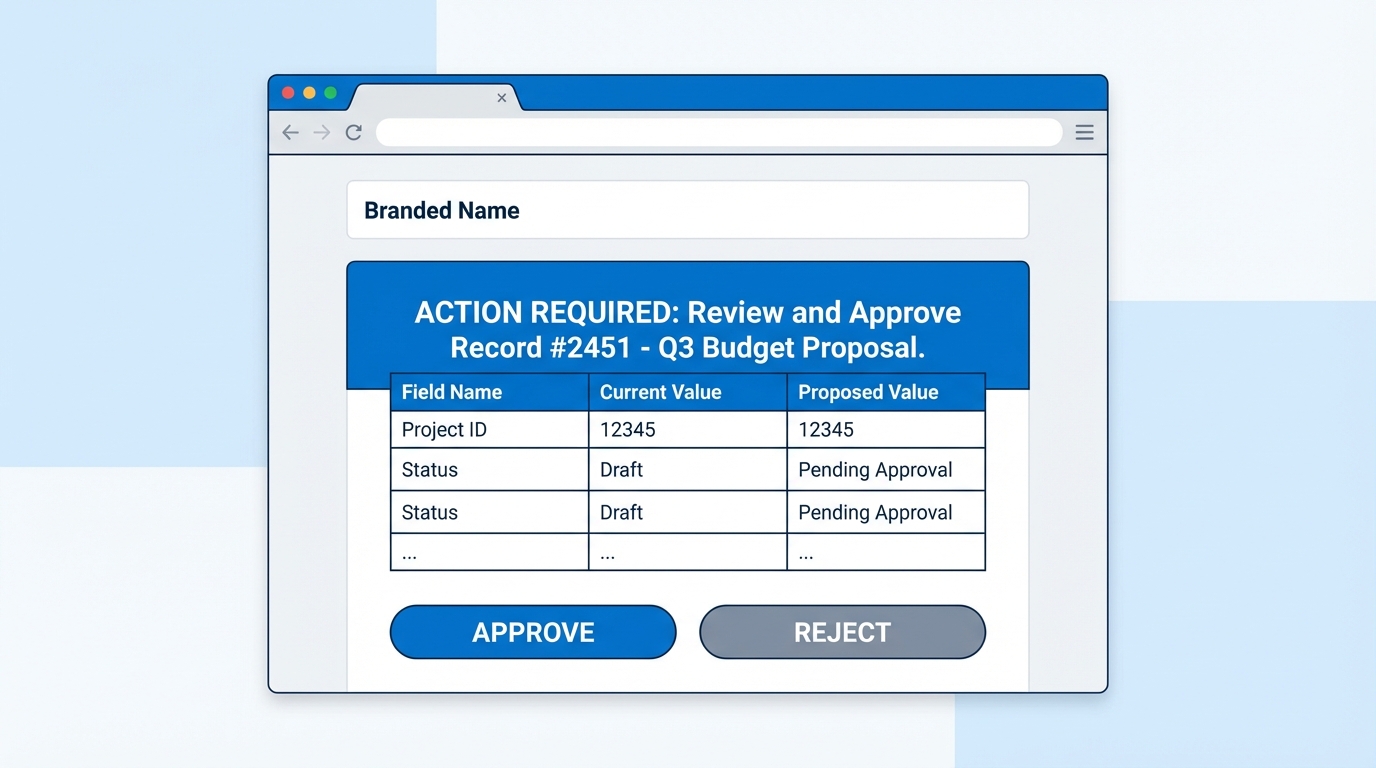Click the forward navigation arrow

point(321,132)
